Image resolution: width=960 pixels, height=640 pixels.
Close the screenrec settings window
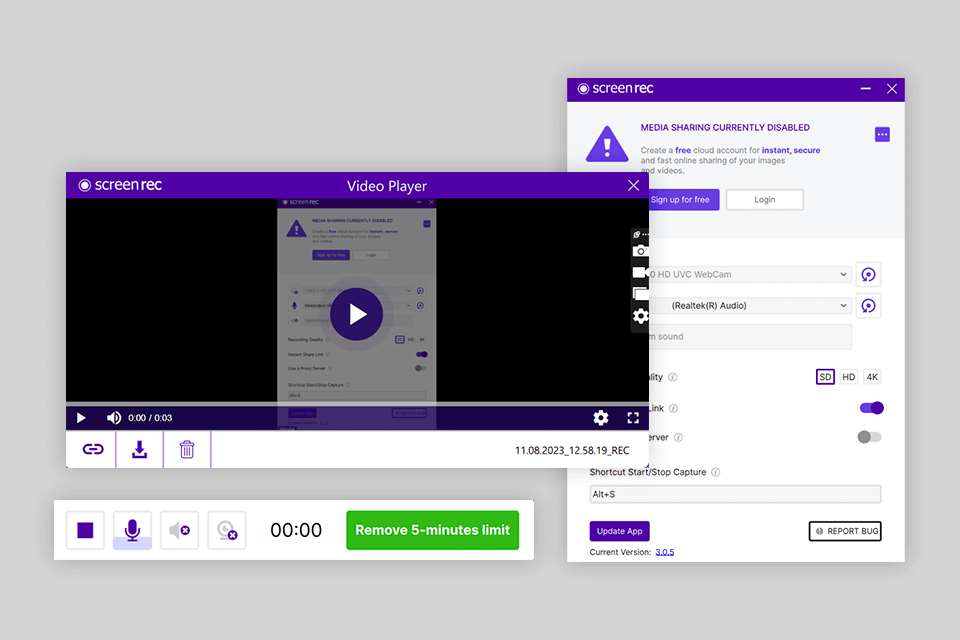click(x=892, y=89)
